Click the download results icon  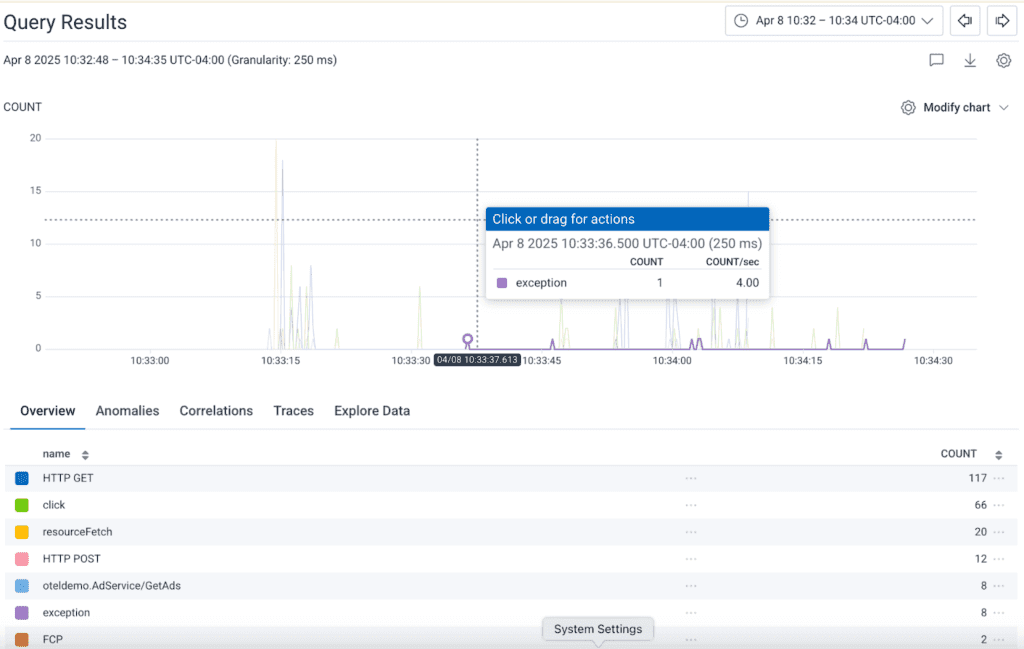pyautogui.click(x=969, y=60)
